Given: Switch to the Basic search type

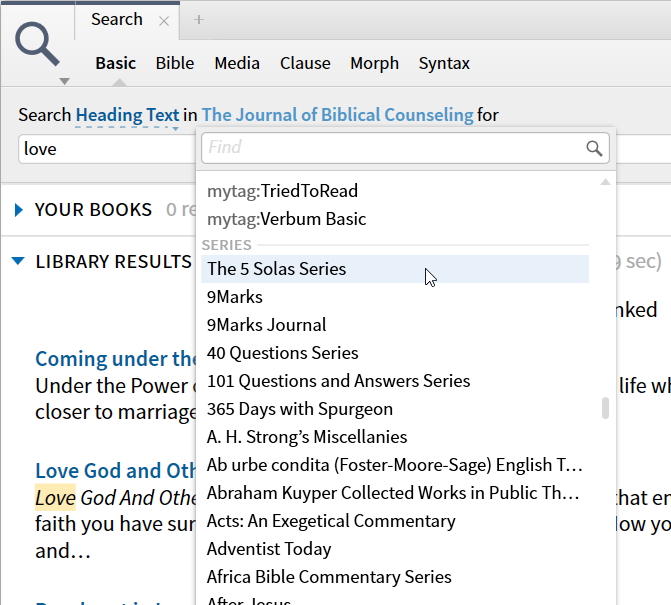Looking at the screenshot, I should 116,63.
